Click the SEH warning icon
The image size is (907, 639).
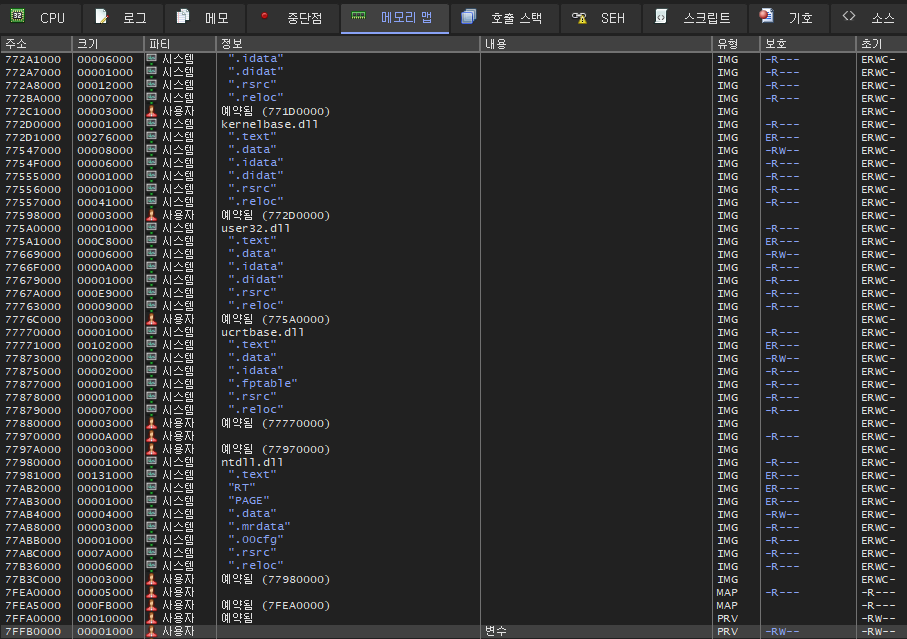[x=579, y=18]
